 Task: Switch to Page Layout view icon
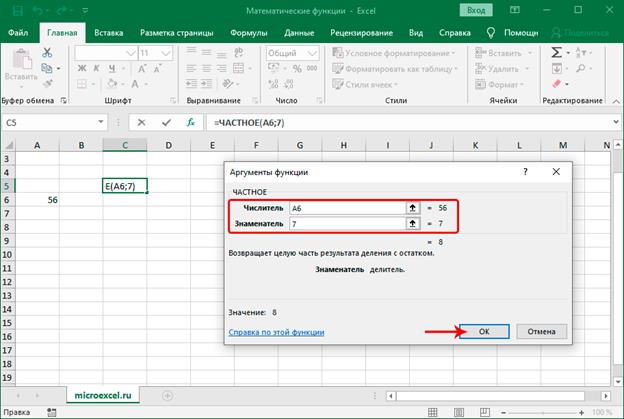(x=459, y=412)
